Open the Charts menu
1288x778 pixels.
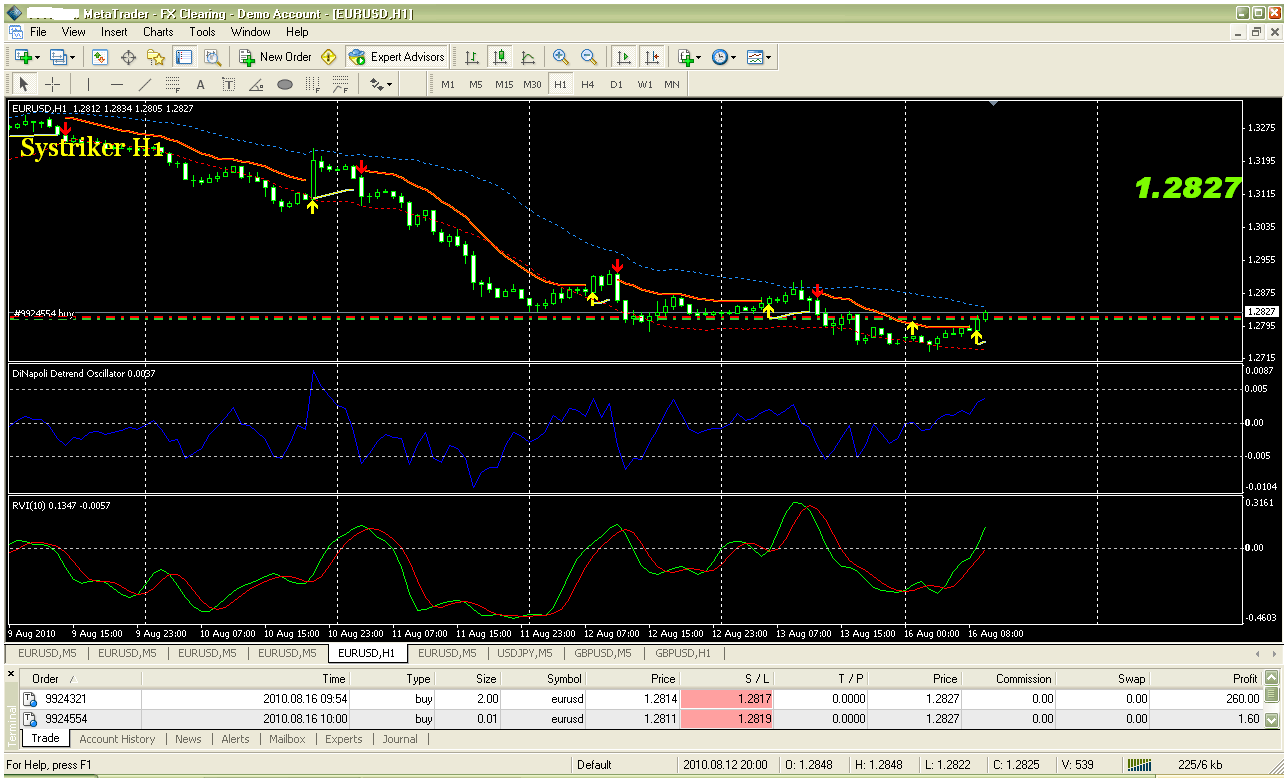tap(158, 32)
